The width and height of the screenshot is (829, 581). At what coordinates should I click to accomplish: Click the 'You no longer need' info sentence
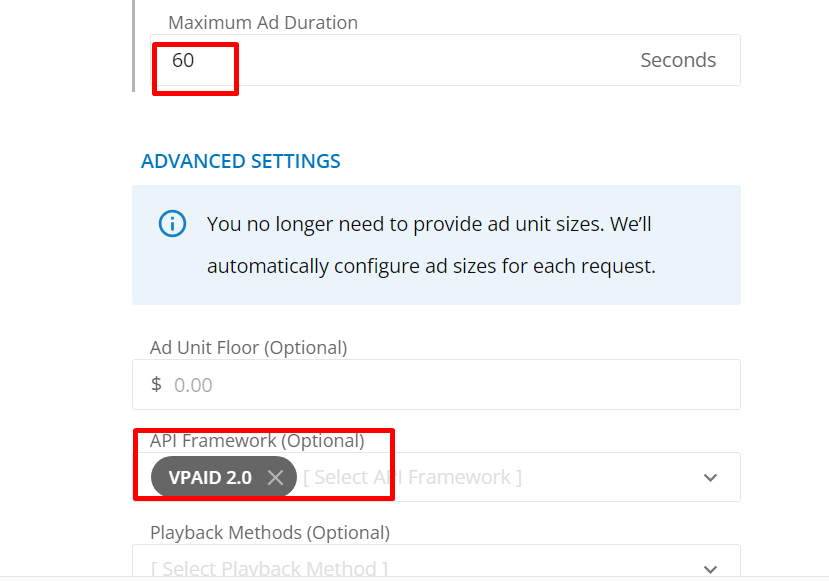pyautogui.click(x=429, y=224)
